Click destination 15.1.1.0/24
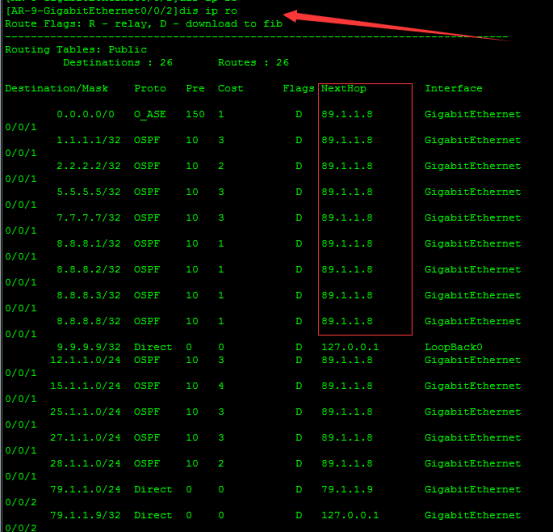554x532 pixels. pos(86,386)
